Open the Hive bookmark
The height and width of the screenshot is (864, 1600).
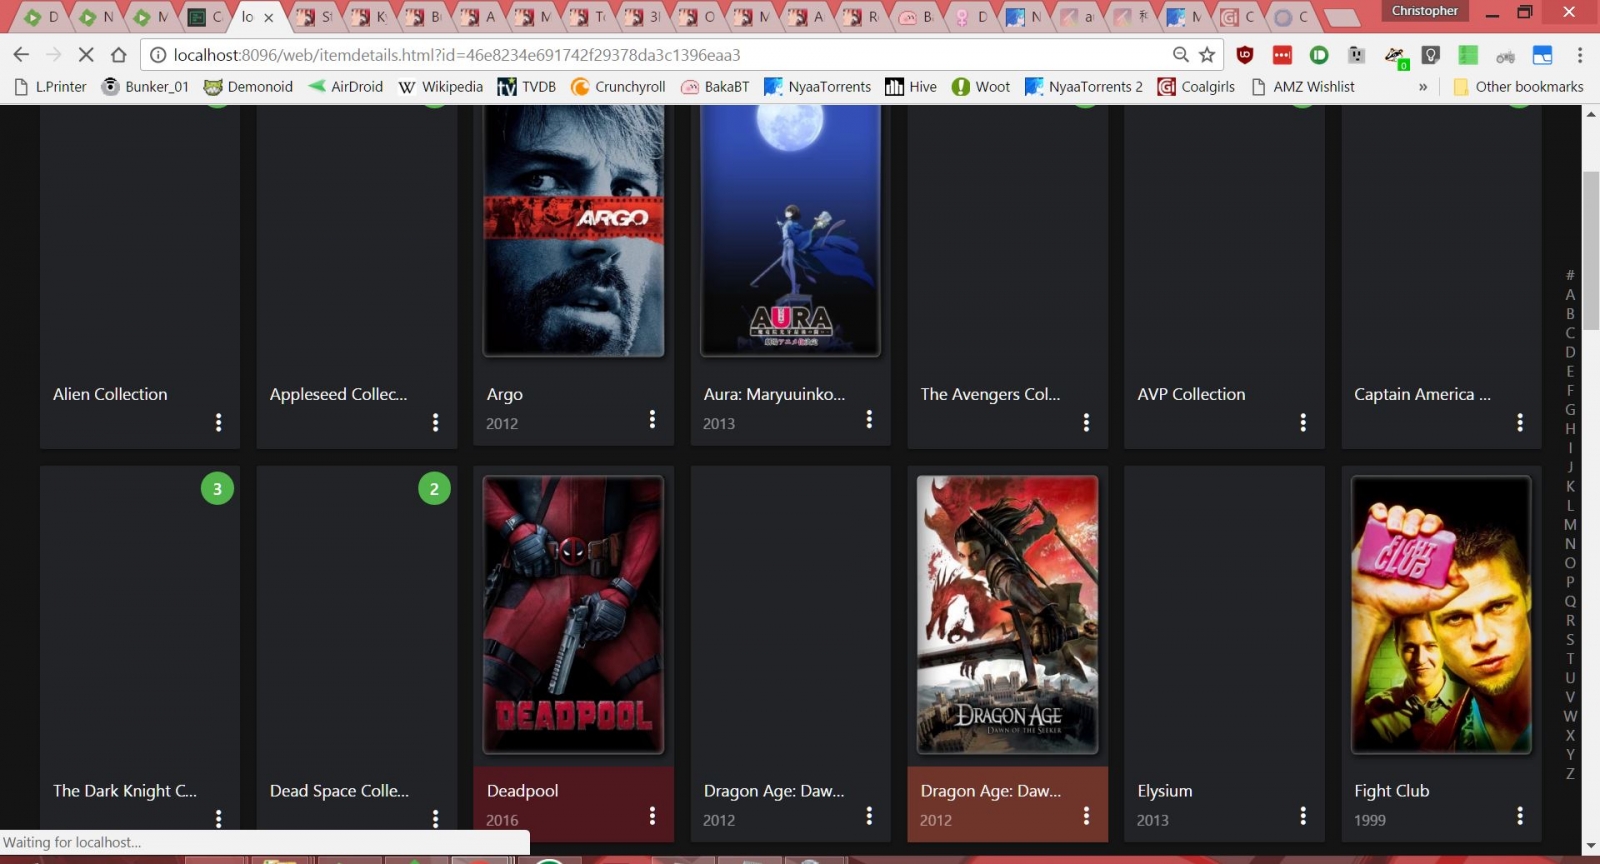[x=911, y=87]
